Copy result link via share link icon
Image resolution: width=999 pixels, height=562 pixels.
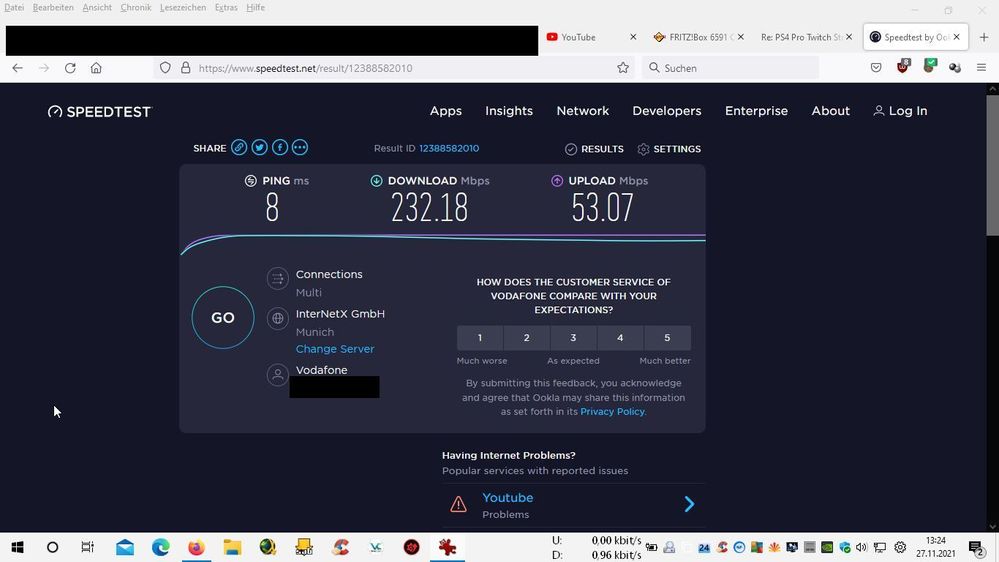[239, 148]
